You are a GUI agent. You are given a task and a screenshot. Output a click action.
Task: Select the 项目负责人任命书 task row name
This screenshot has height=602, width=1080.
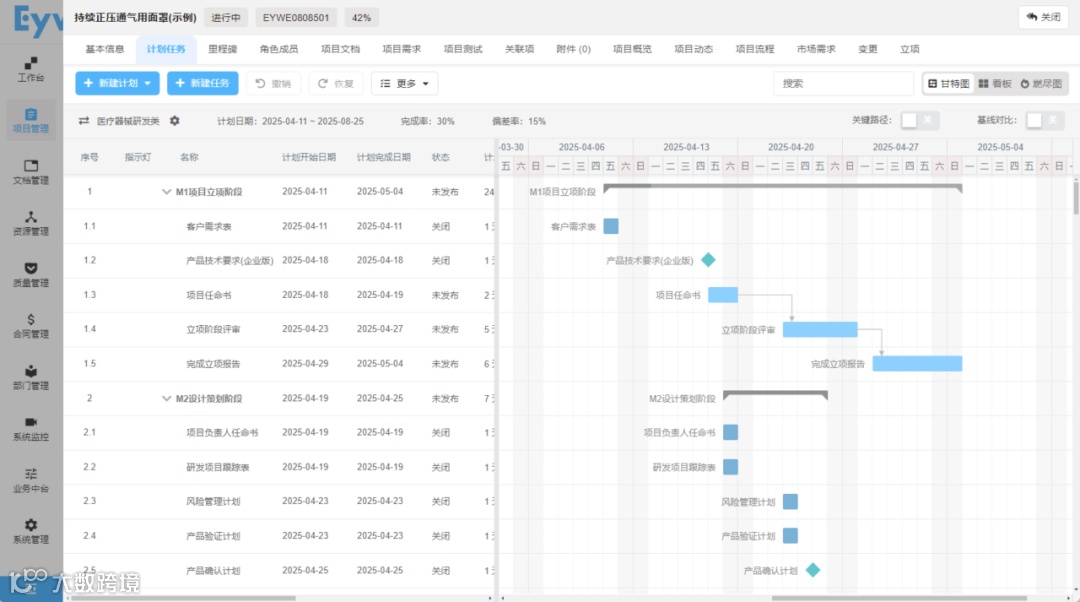(x=222, y=433)
